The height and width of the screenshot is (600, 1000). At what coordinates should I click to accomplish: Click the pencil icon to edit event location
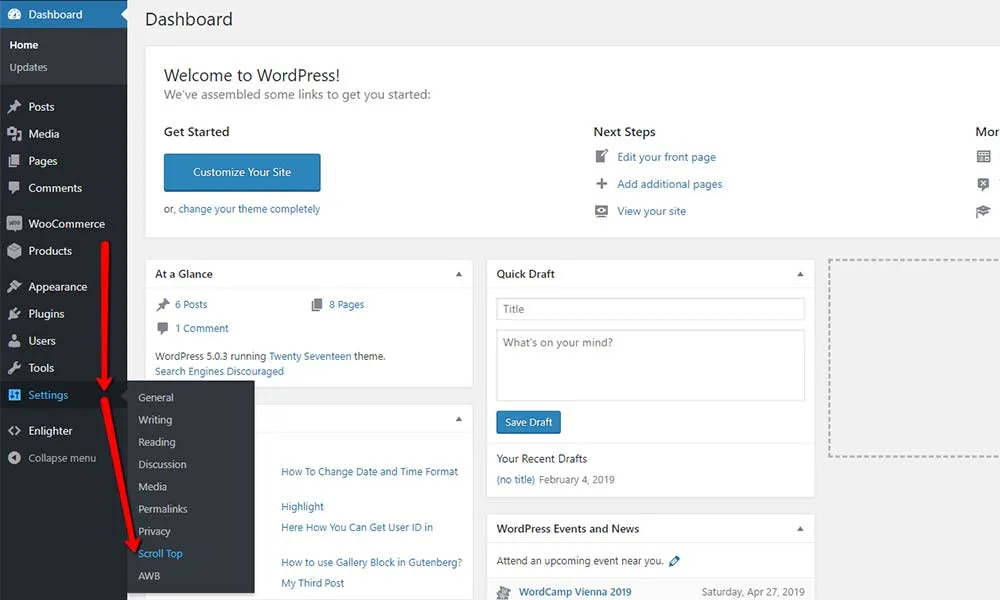tap(674, 561)
